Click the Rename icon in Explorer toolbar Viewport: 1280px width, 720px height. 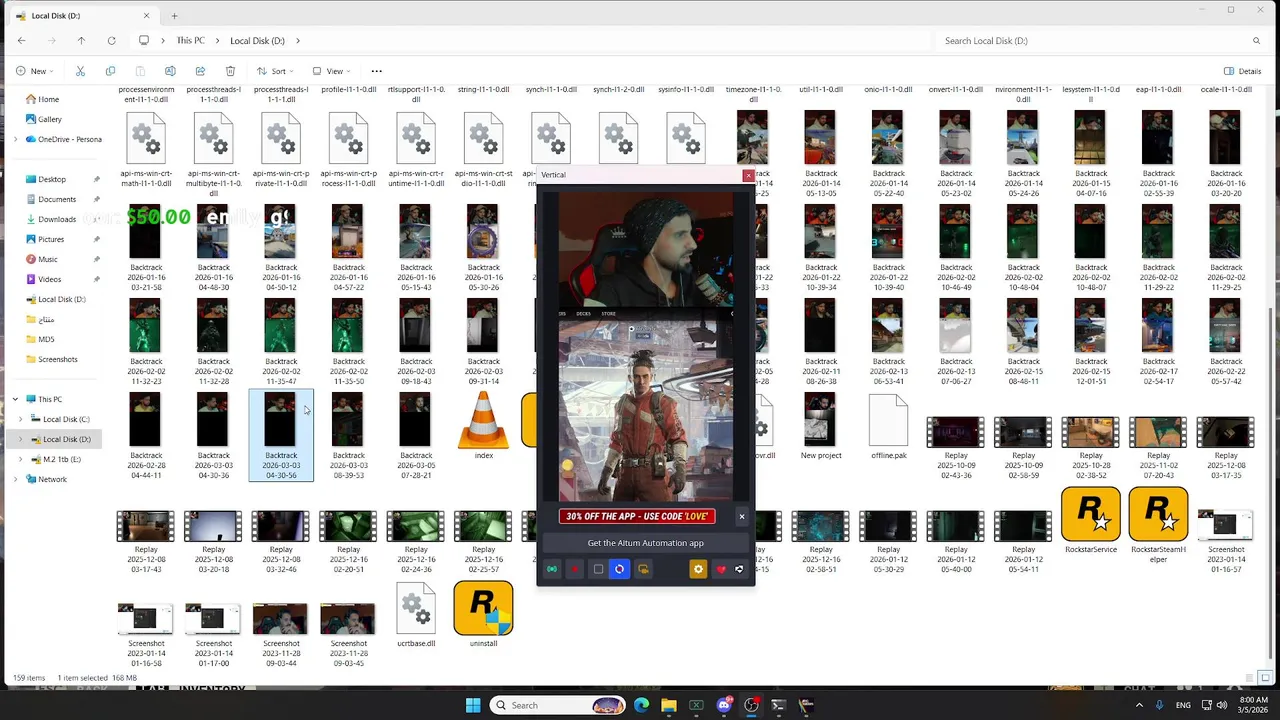pyautogui.click(x=170, y=71)
